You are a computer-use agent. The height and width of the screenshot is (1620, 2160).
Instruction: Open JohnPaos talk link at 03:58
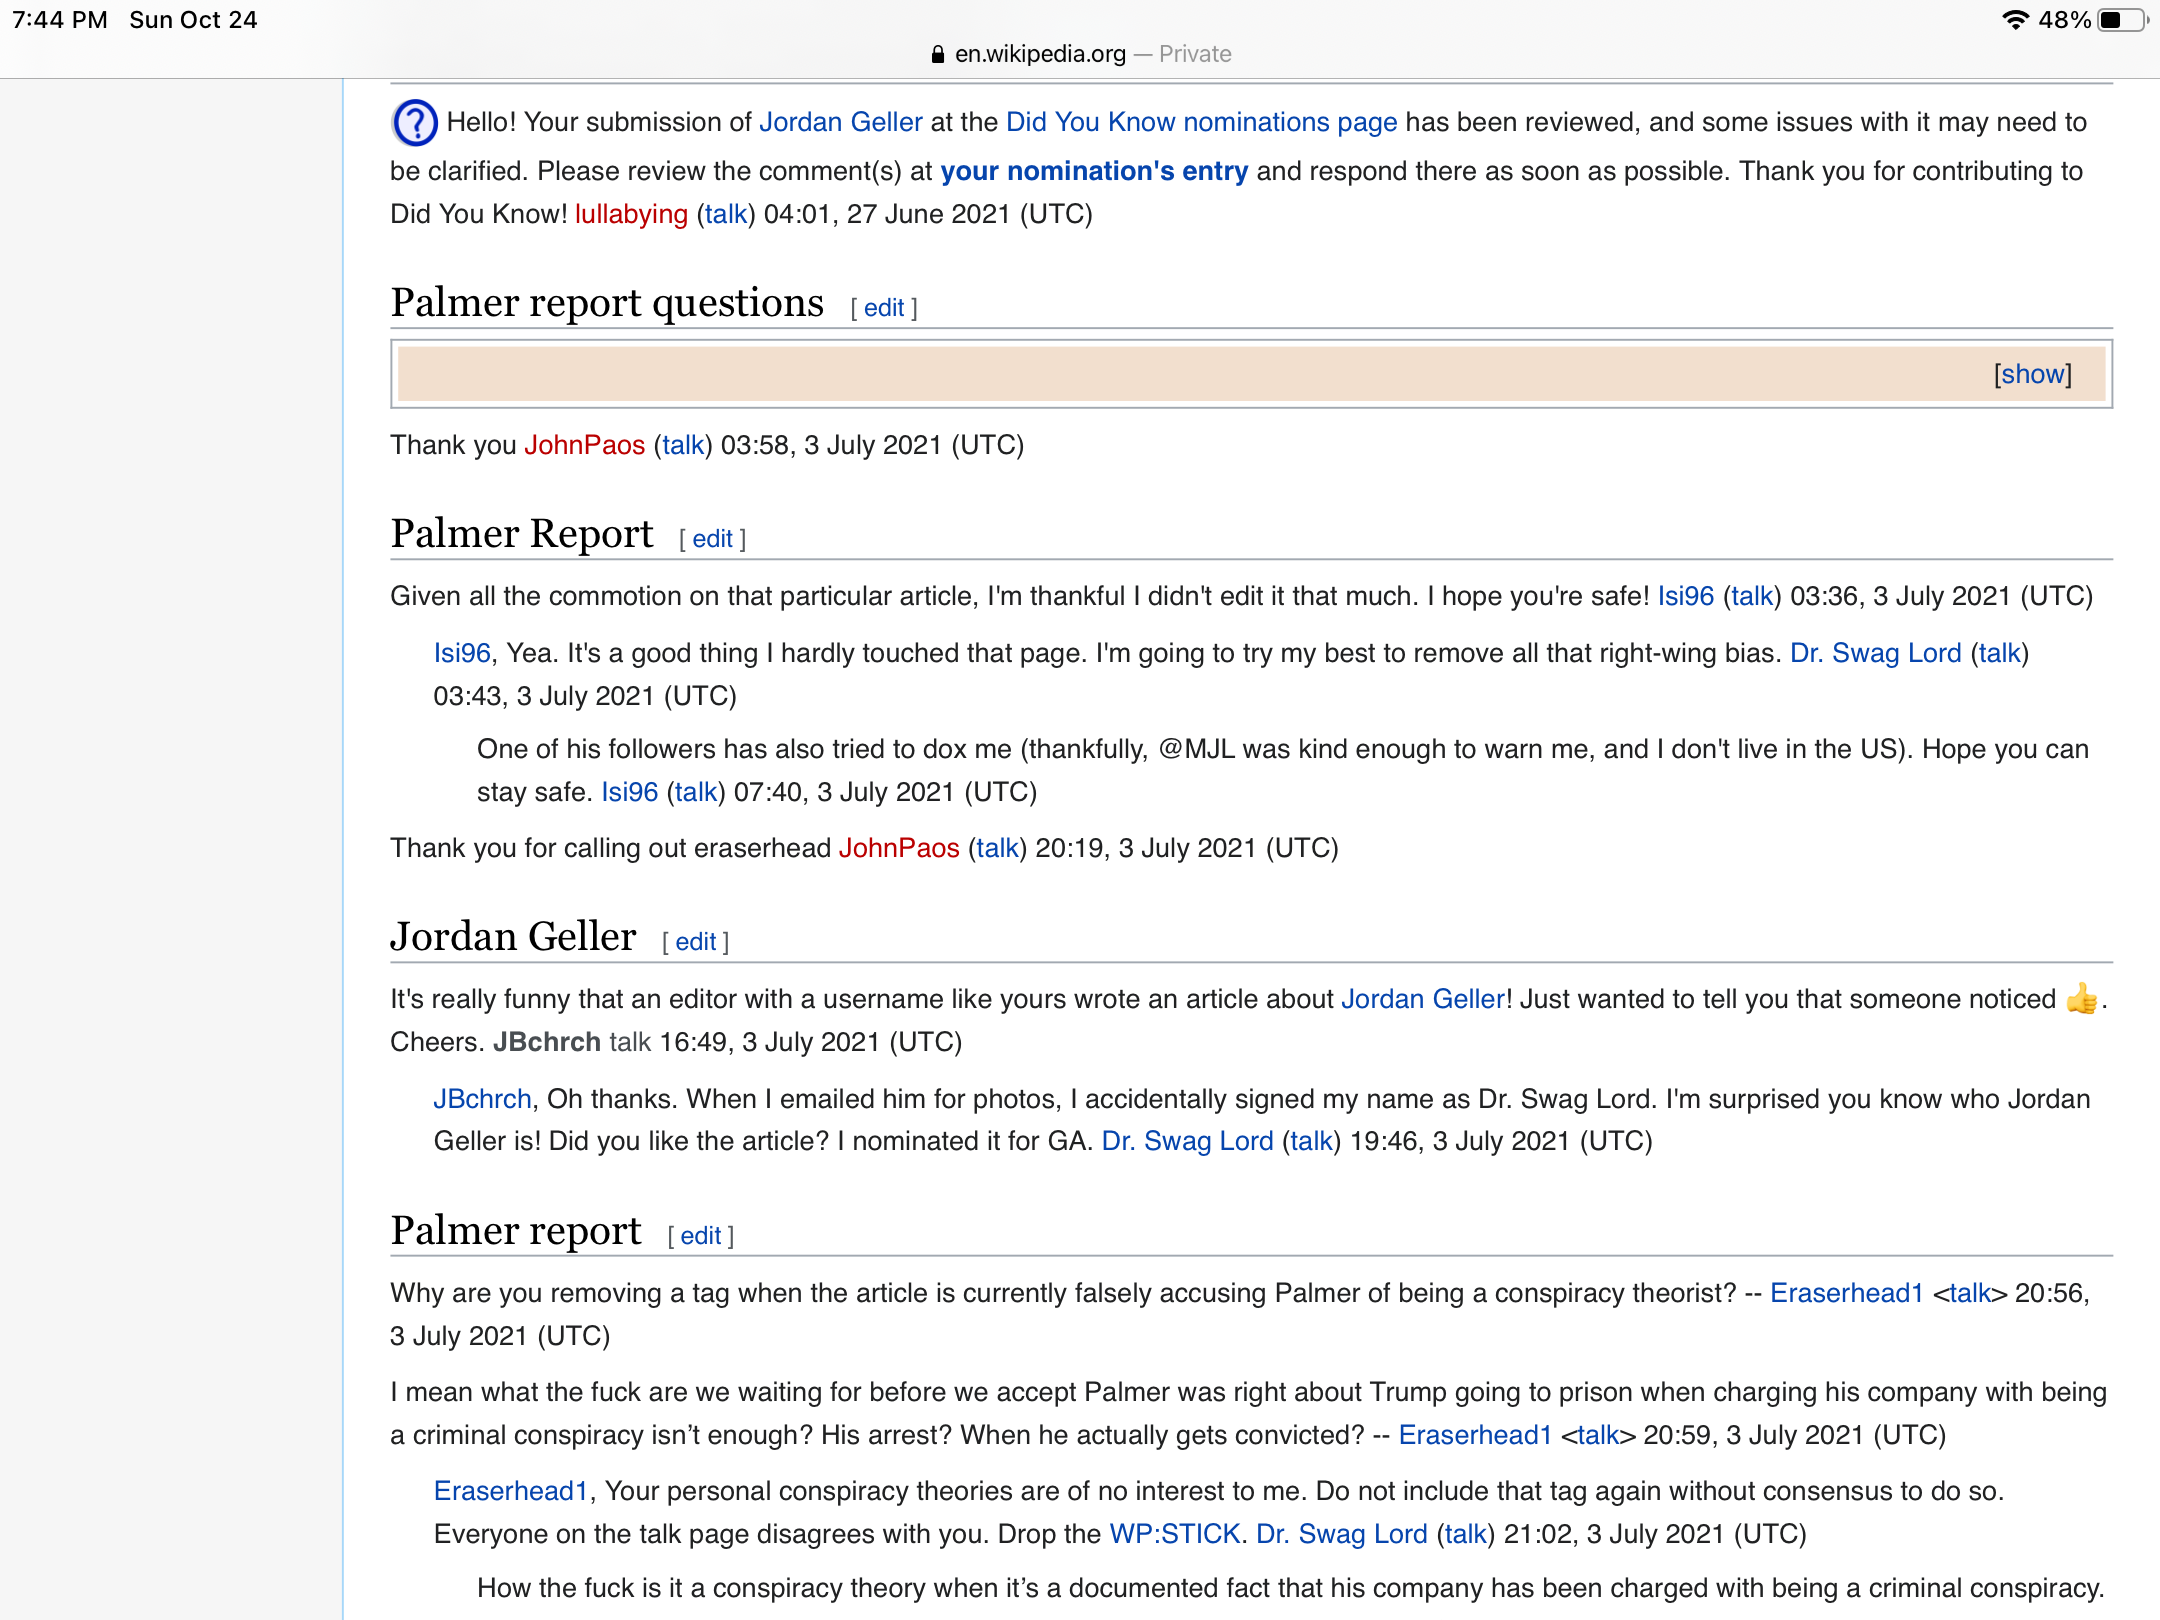pos(683,445)
